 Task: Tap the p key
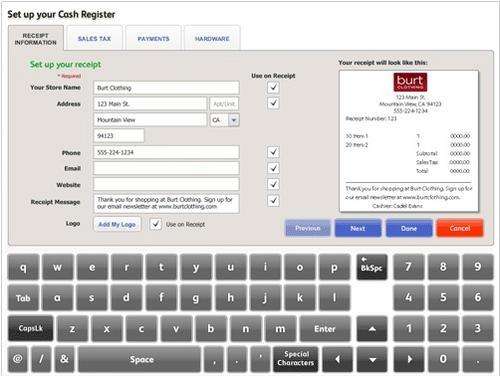point(334,267)
